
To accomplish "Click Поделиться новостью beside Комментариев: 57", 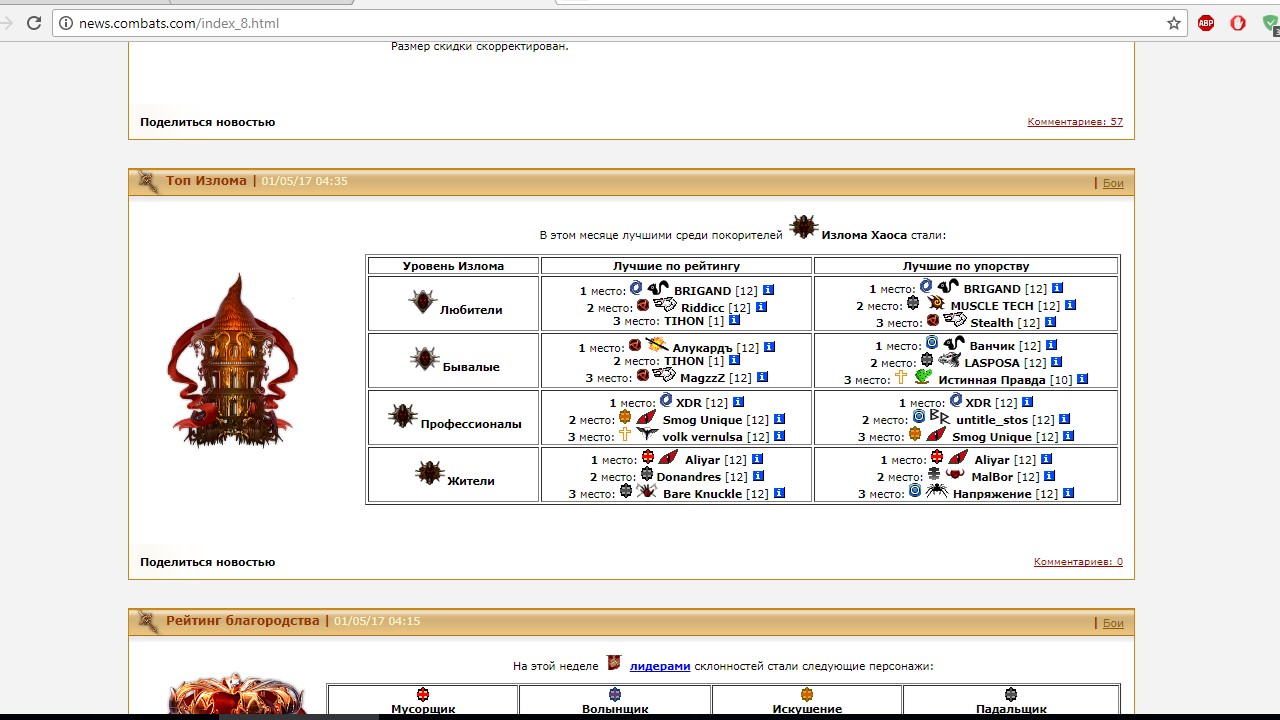I will [x=207, y=122].
